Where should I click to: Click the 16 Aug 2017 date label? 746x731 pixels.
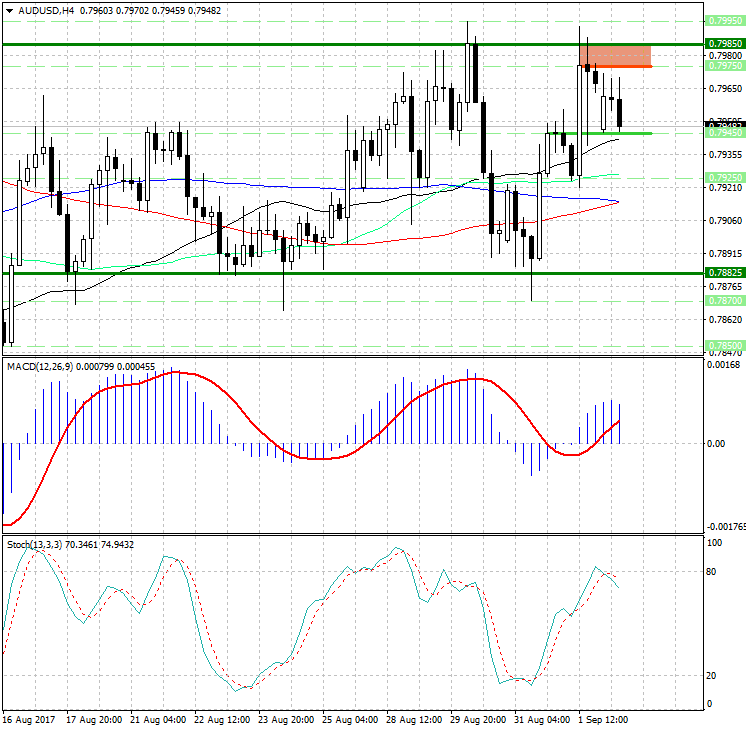27,719
